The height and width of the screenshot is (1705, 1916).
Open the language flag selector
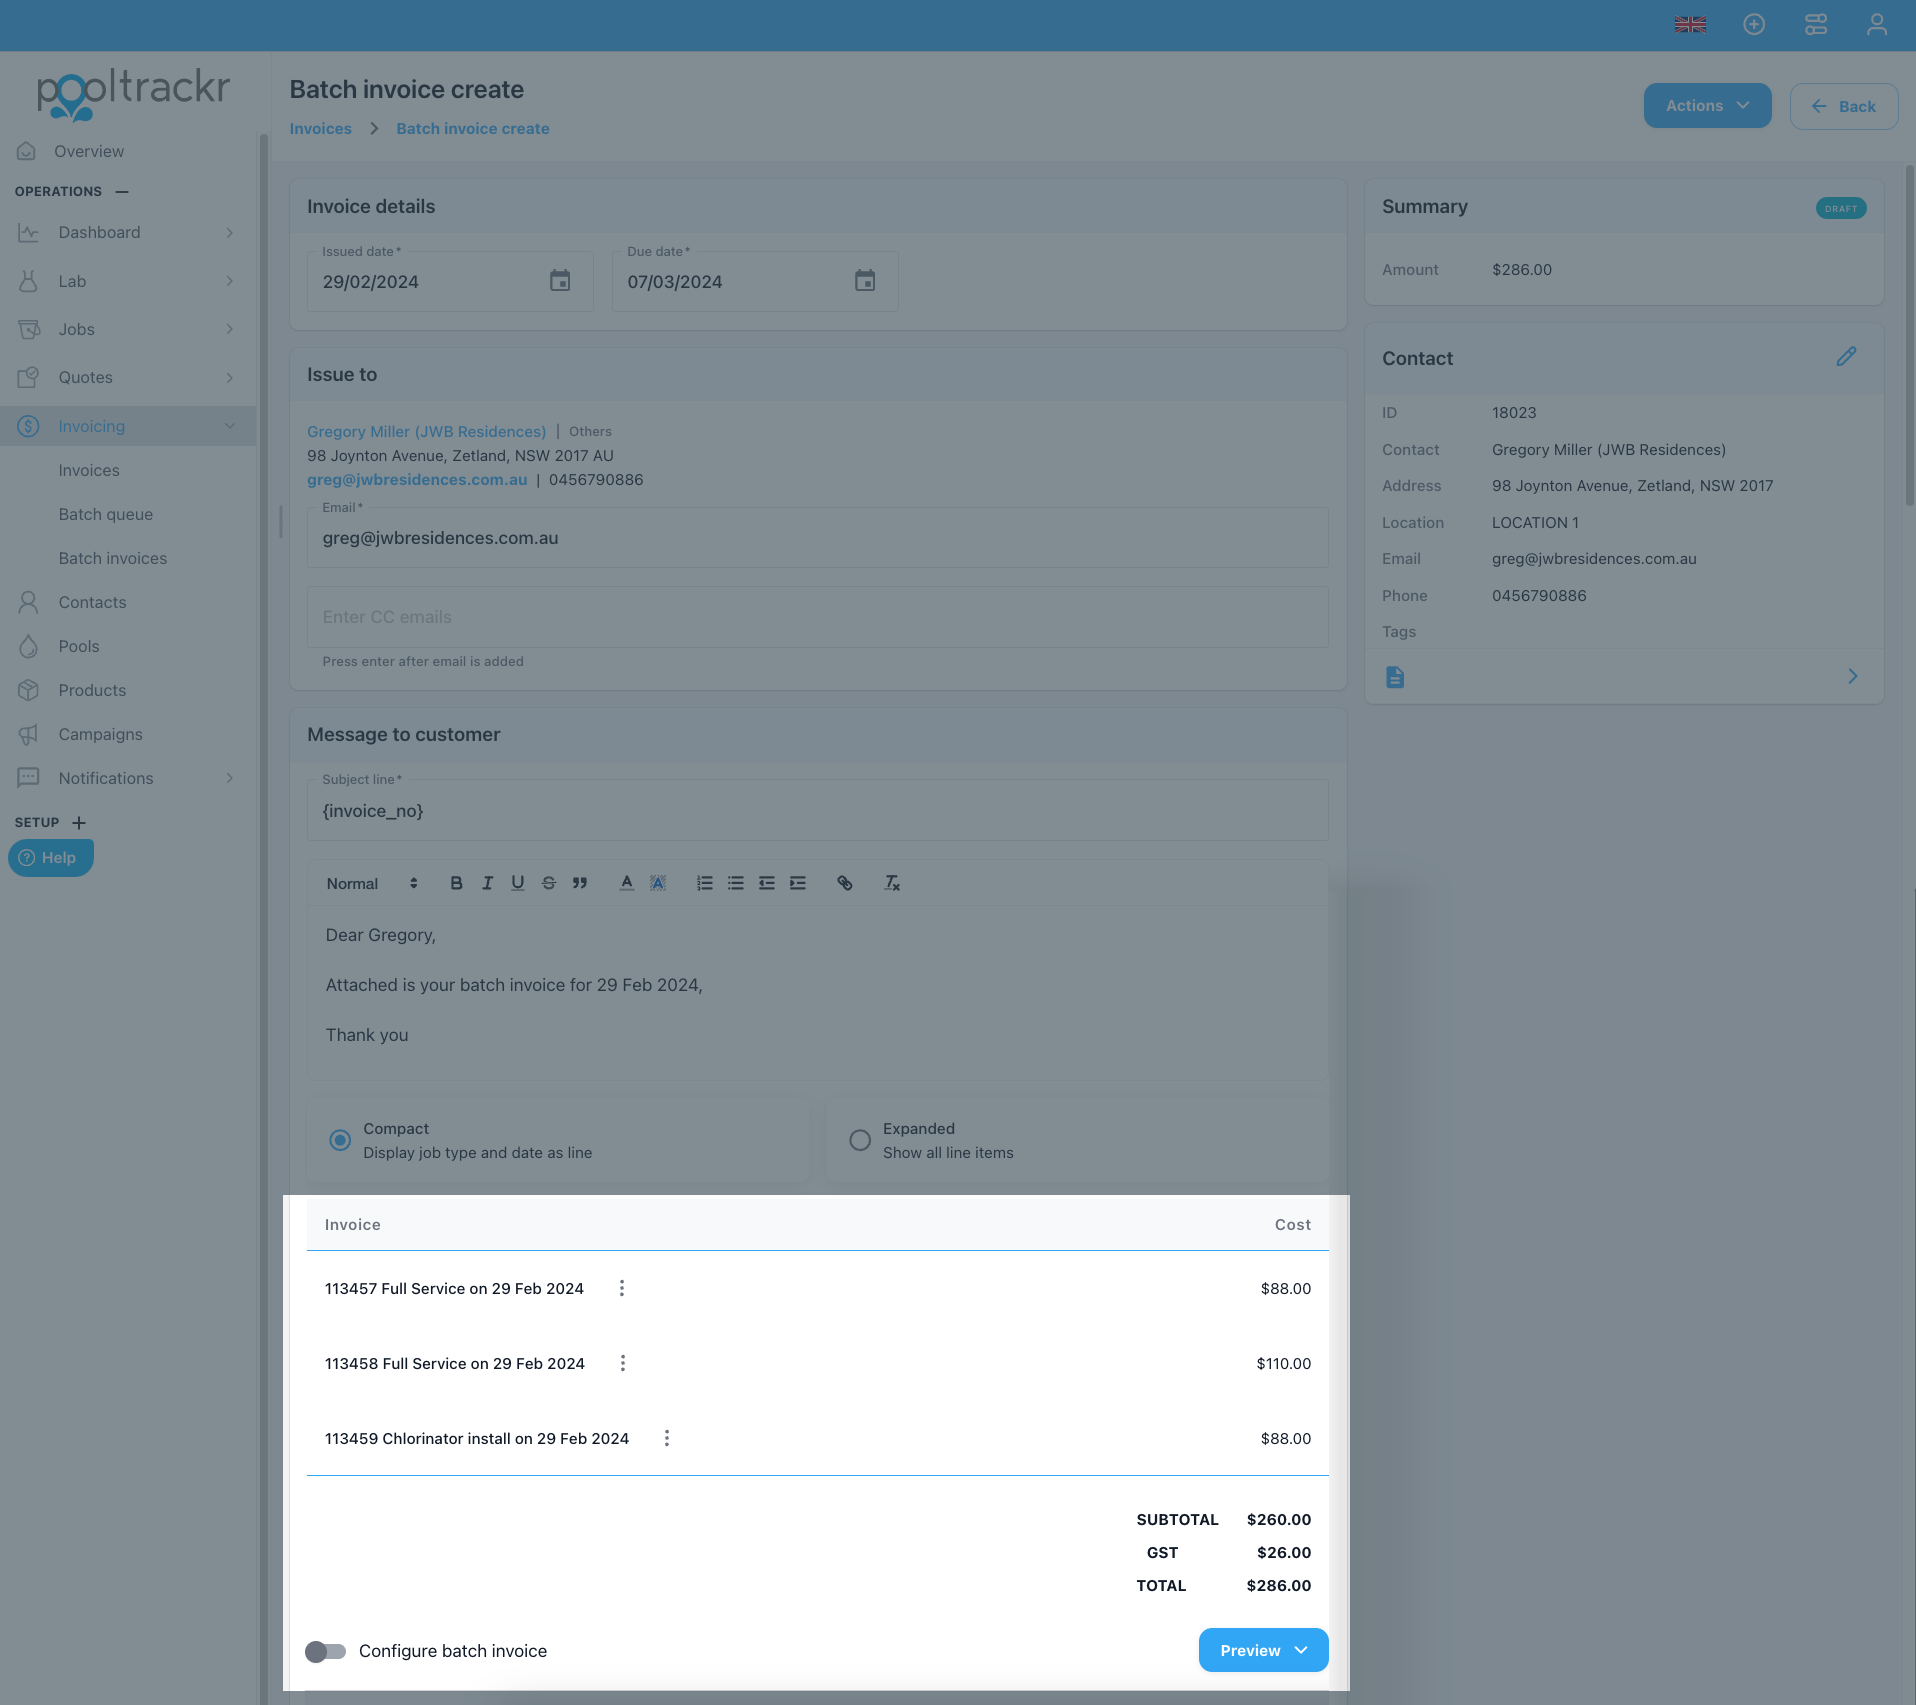1690,25
